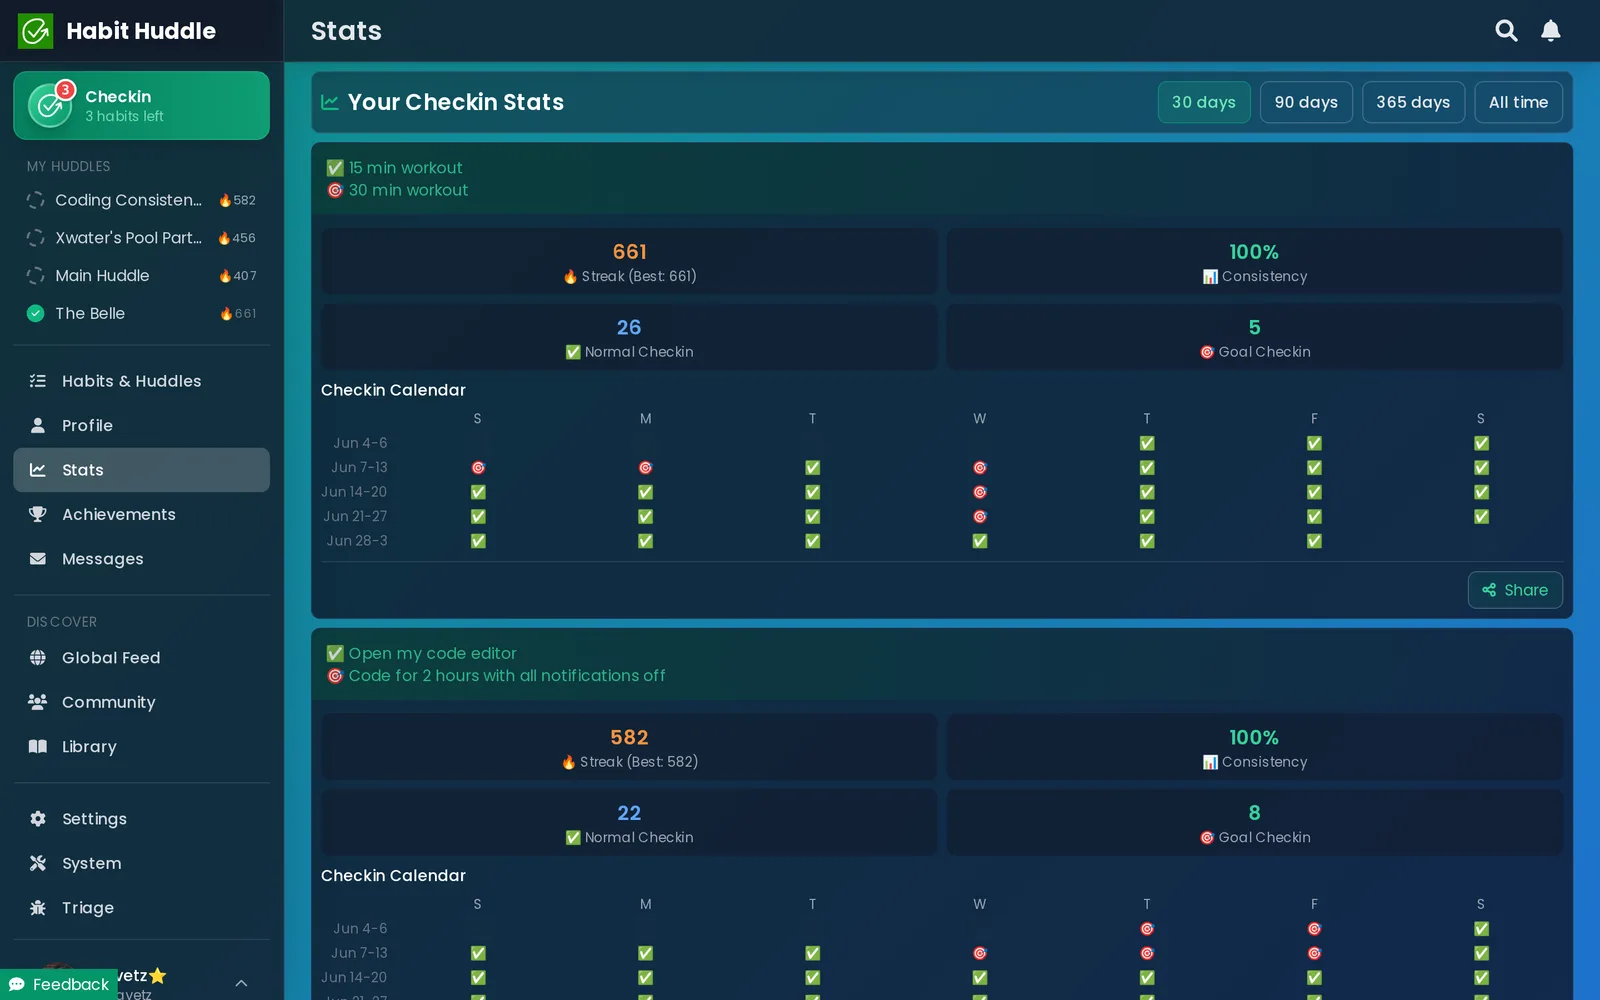Click the Feedback chat bubble icon

(17, 985)
